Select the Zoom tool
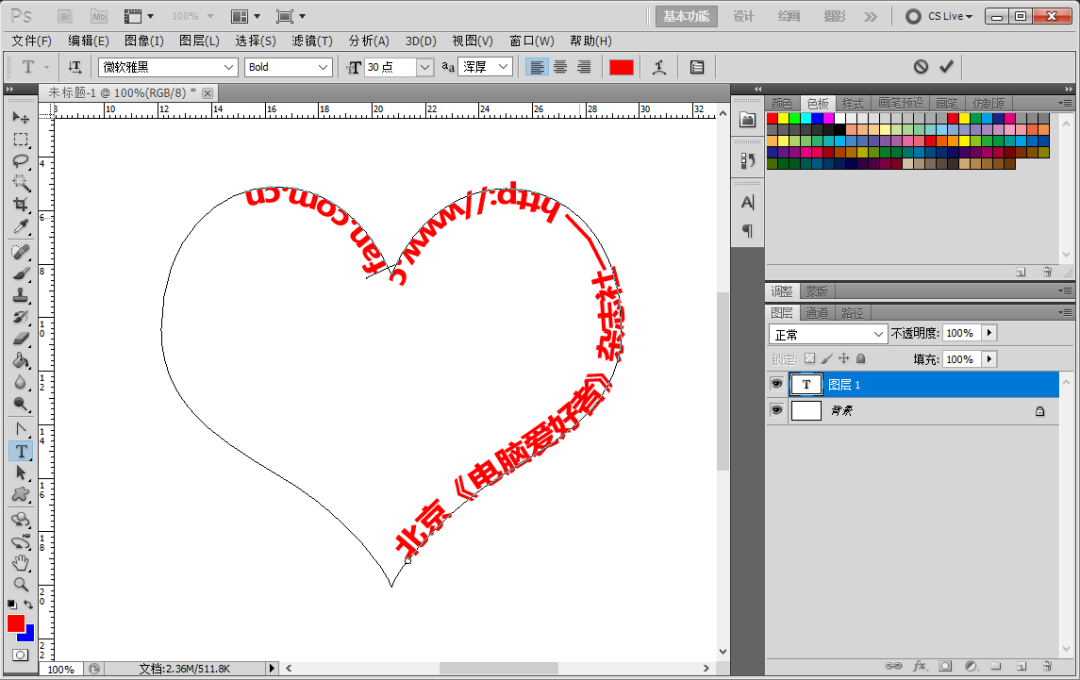This screenshot has width=1080, height=680. pyautogui.click(x=21, y=584)
